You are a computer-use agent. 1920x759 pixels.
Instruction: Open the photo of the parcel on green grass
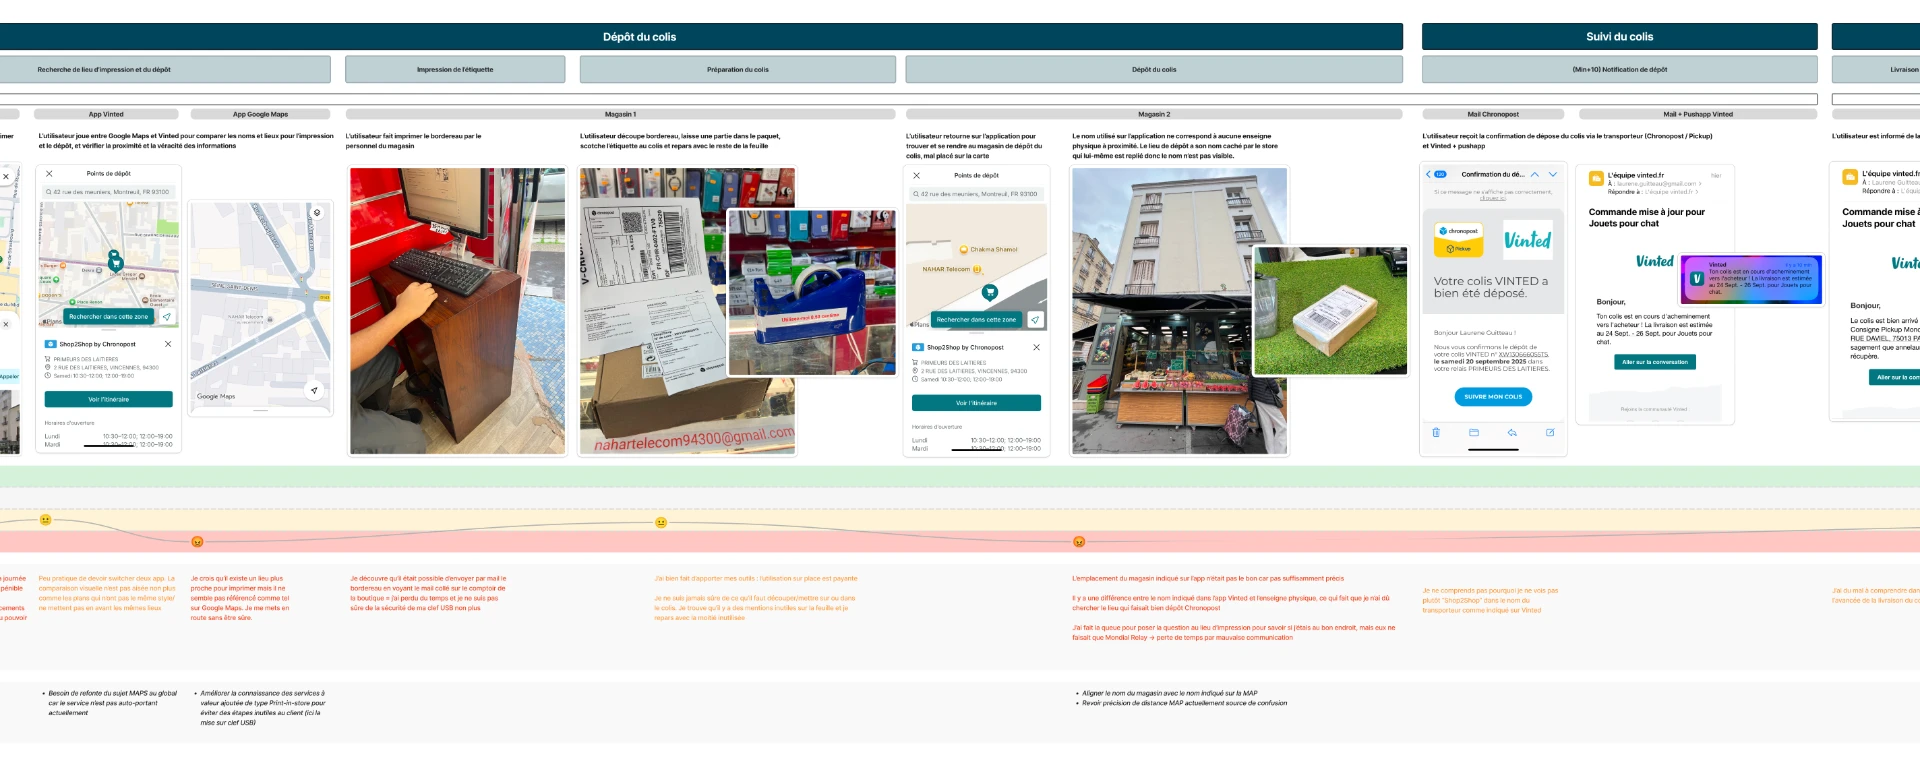(x=1330, y=310)
